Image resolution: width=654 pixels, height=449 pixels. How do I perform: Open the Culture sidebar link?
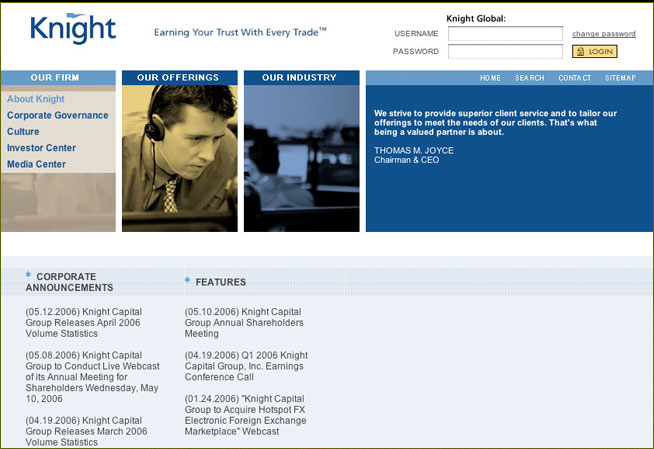[x=23, y=132]
